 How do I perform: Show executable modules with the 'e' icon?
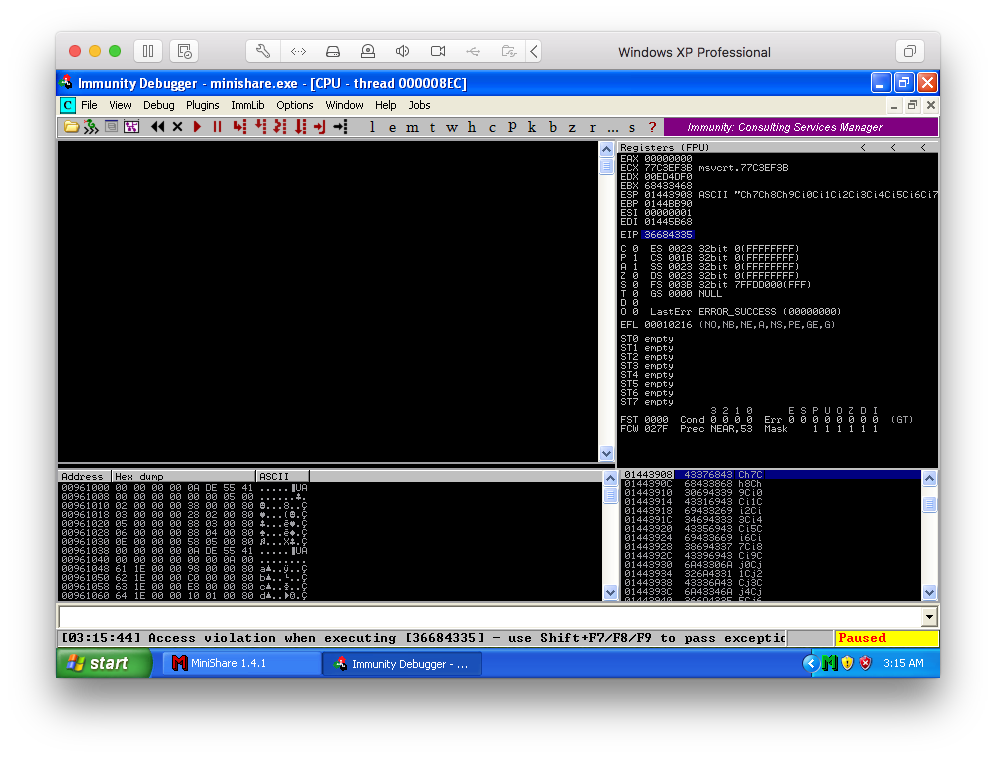[392, 127]
